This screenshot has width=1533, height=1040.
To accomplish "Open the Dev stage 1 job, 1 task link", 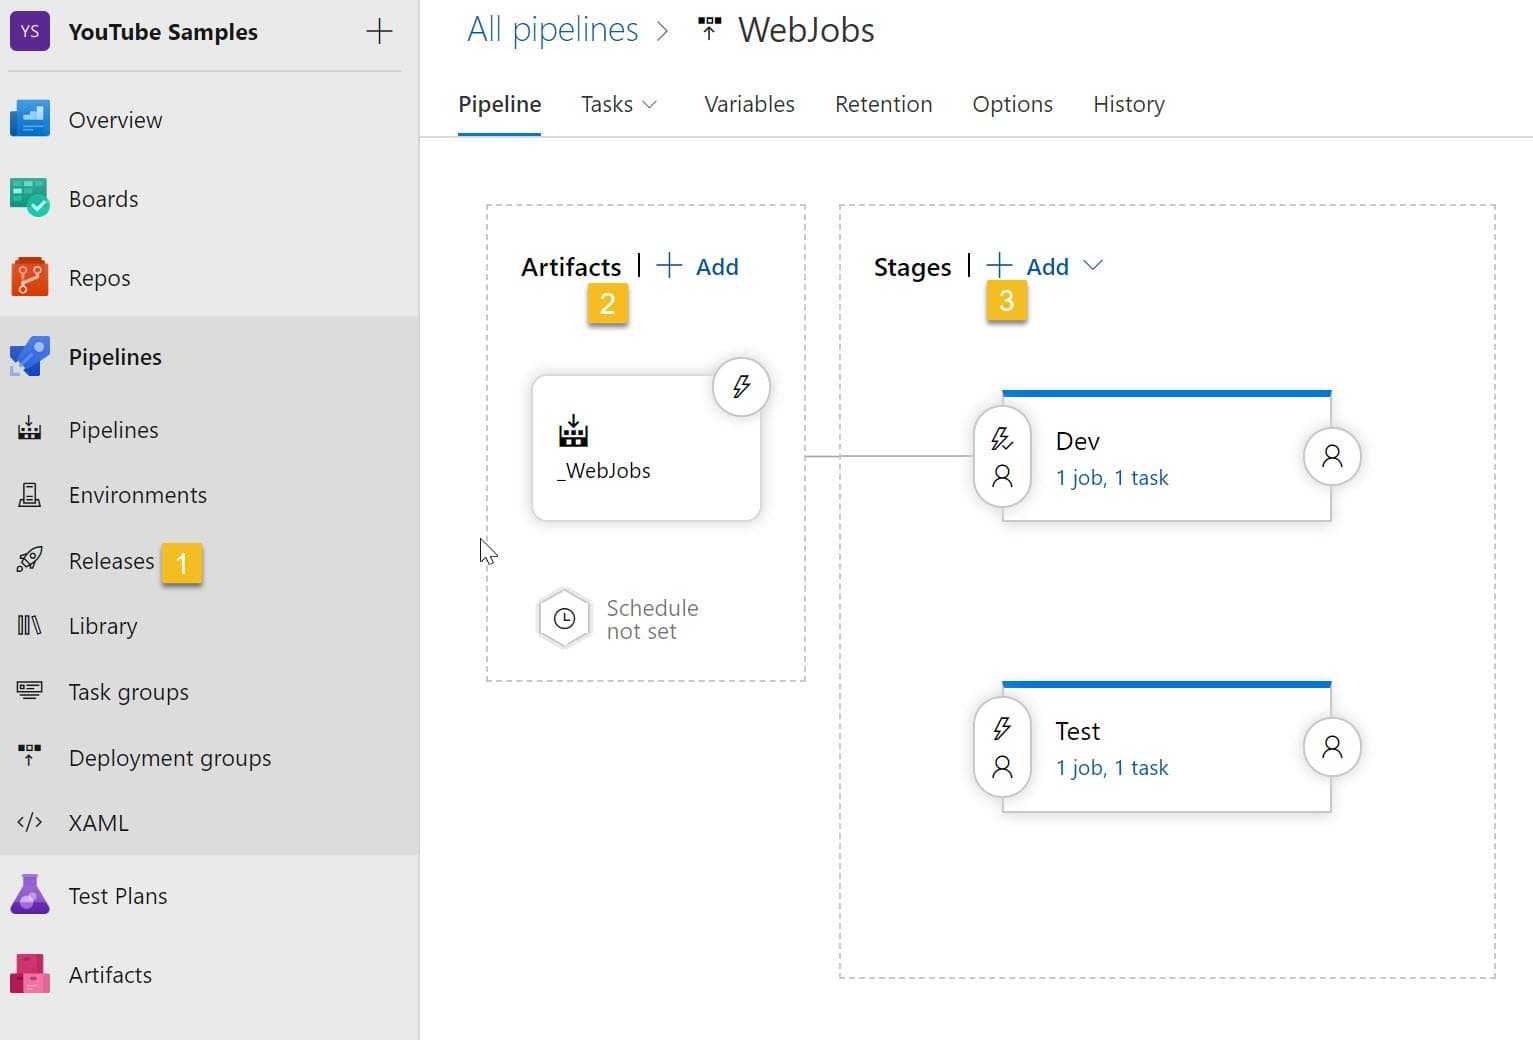I will tap(1112, 478).
